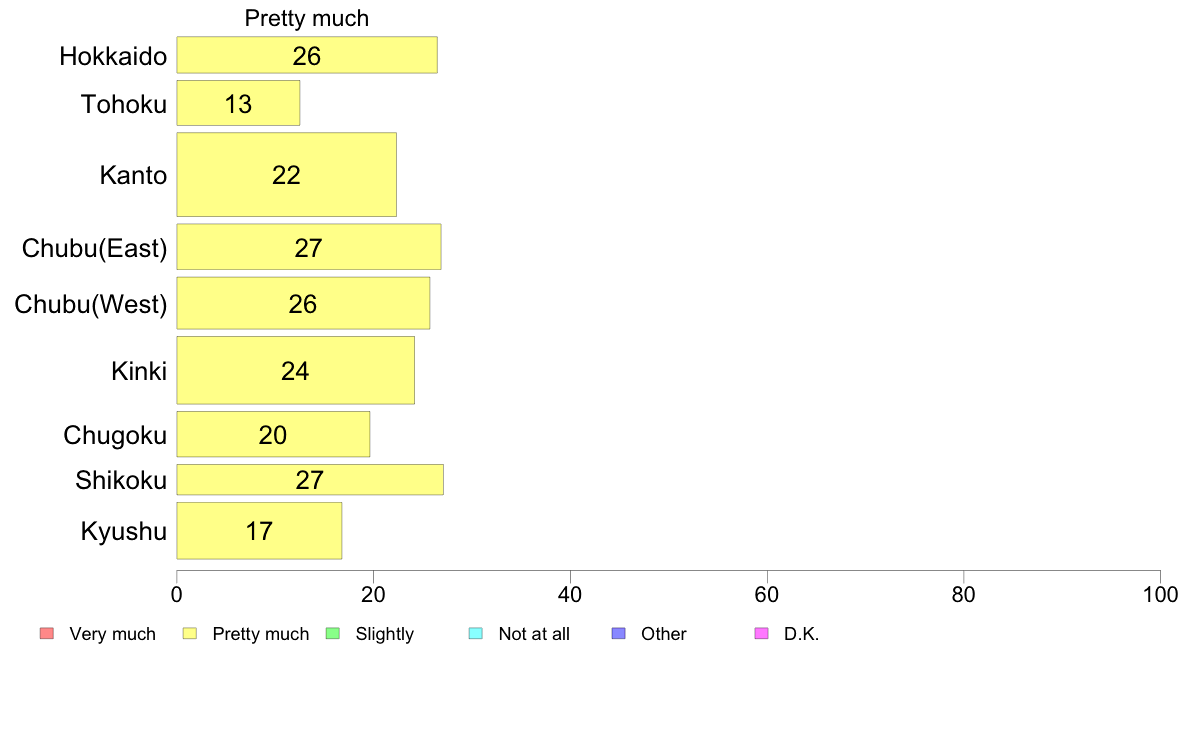Select the Shikoku bar showing 27

click(x=310, y=480)
